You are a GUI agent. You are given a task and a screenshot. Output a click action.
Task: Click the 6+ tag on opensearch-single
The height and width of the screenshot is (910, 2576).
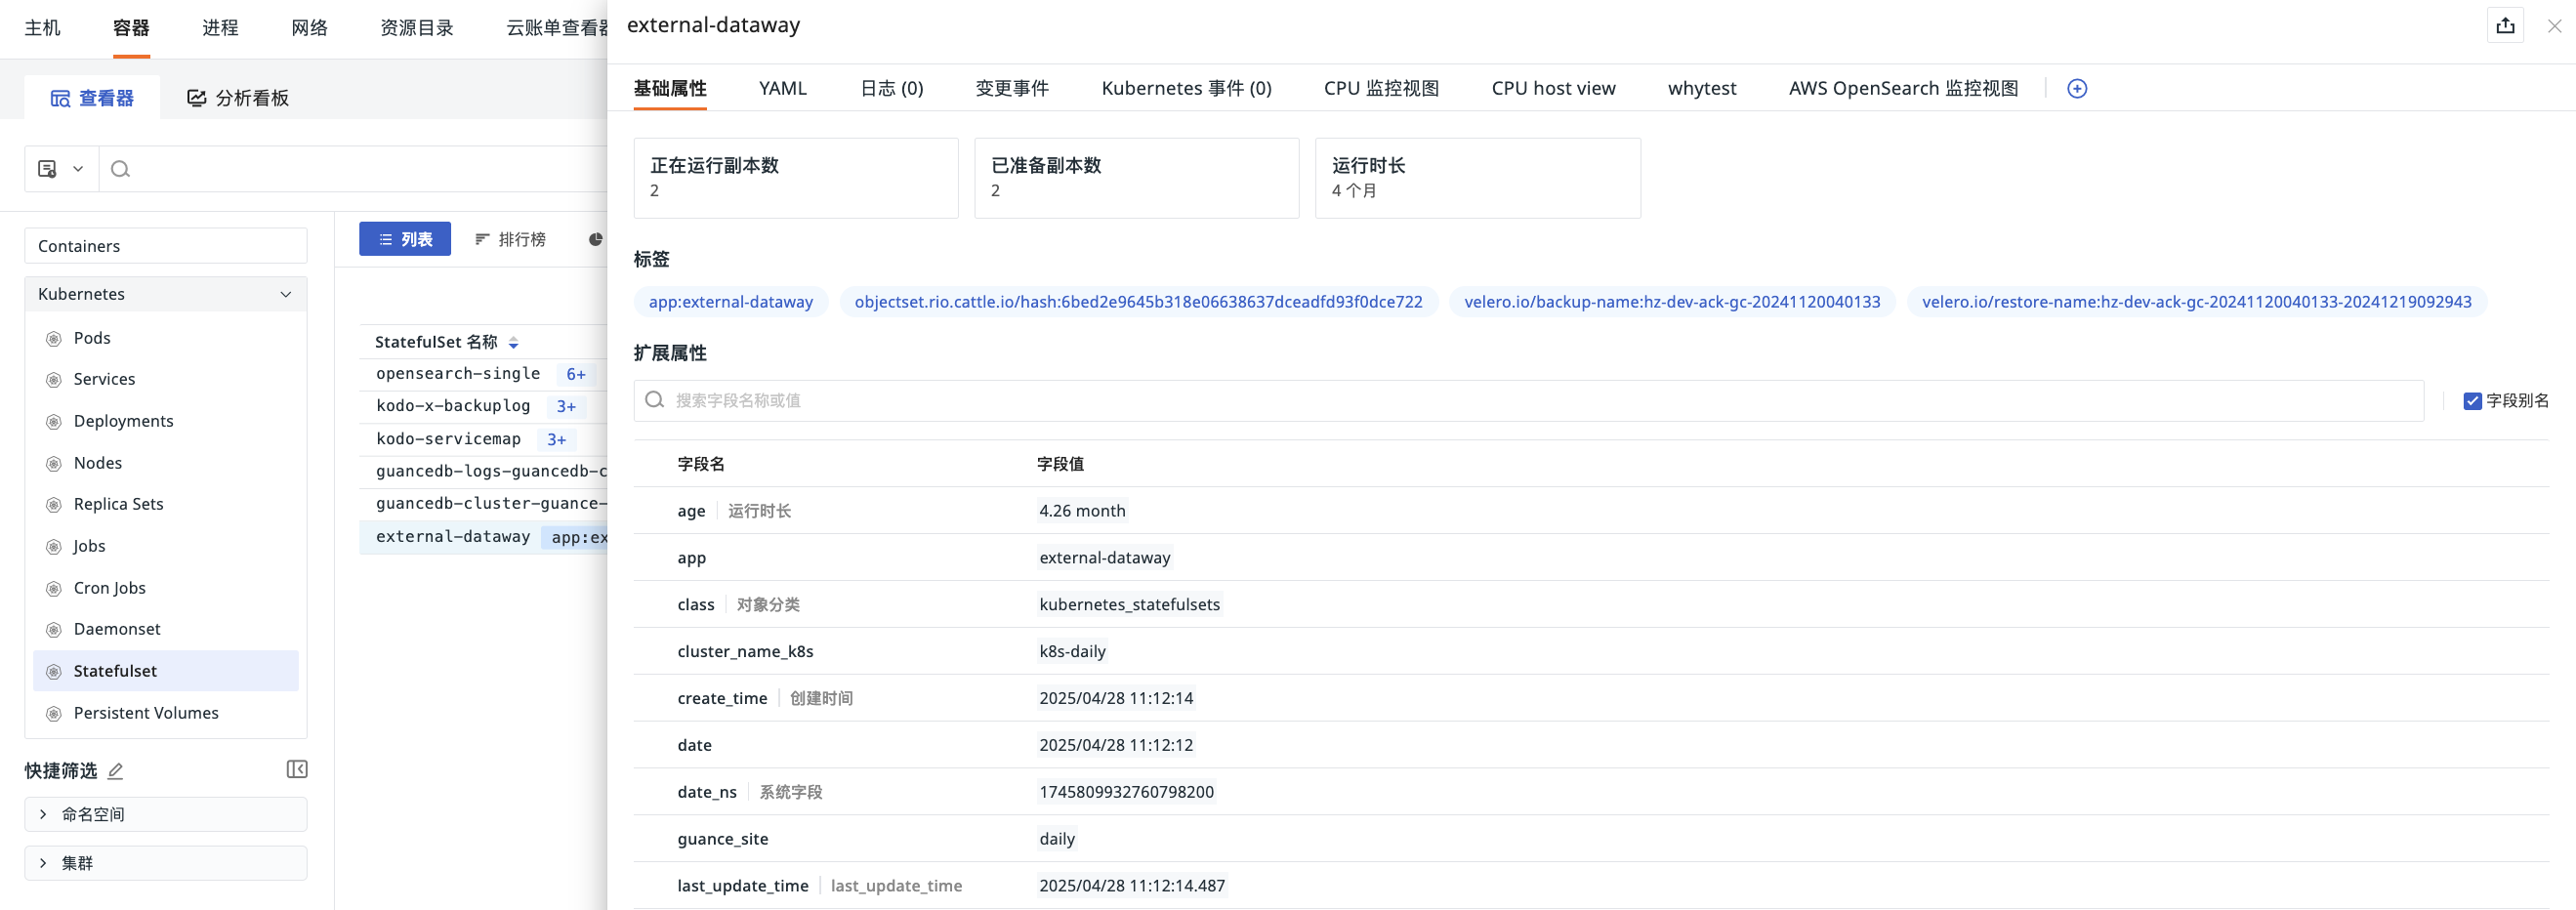pos(576,375)
